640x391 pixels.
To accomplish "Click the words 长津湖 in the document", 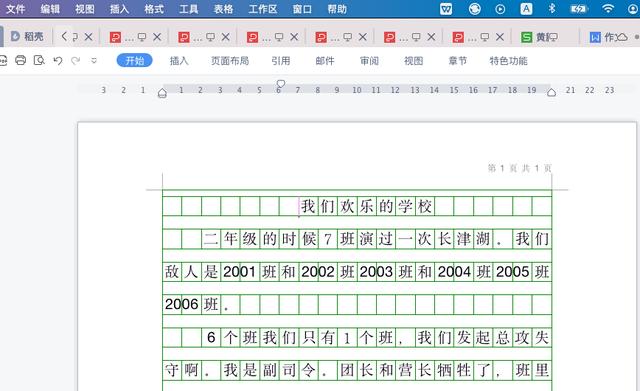I will (x=464, y=239).
